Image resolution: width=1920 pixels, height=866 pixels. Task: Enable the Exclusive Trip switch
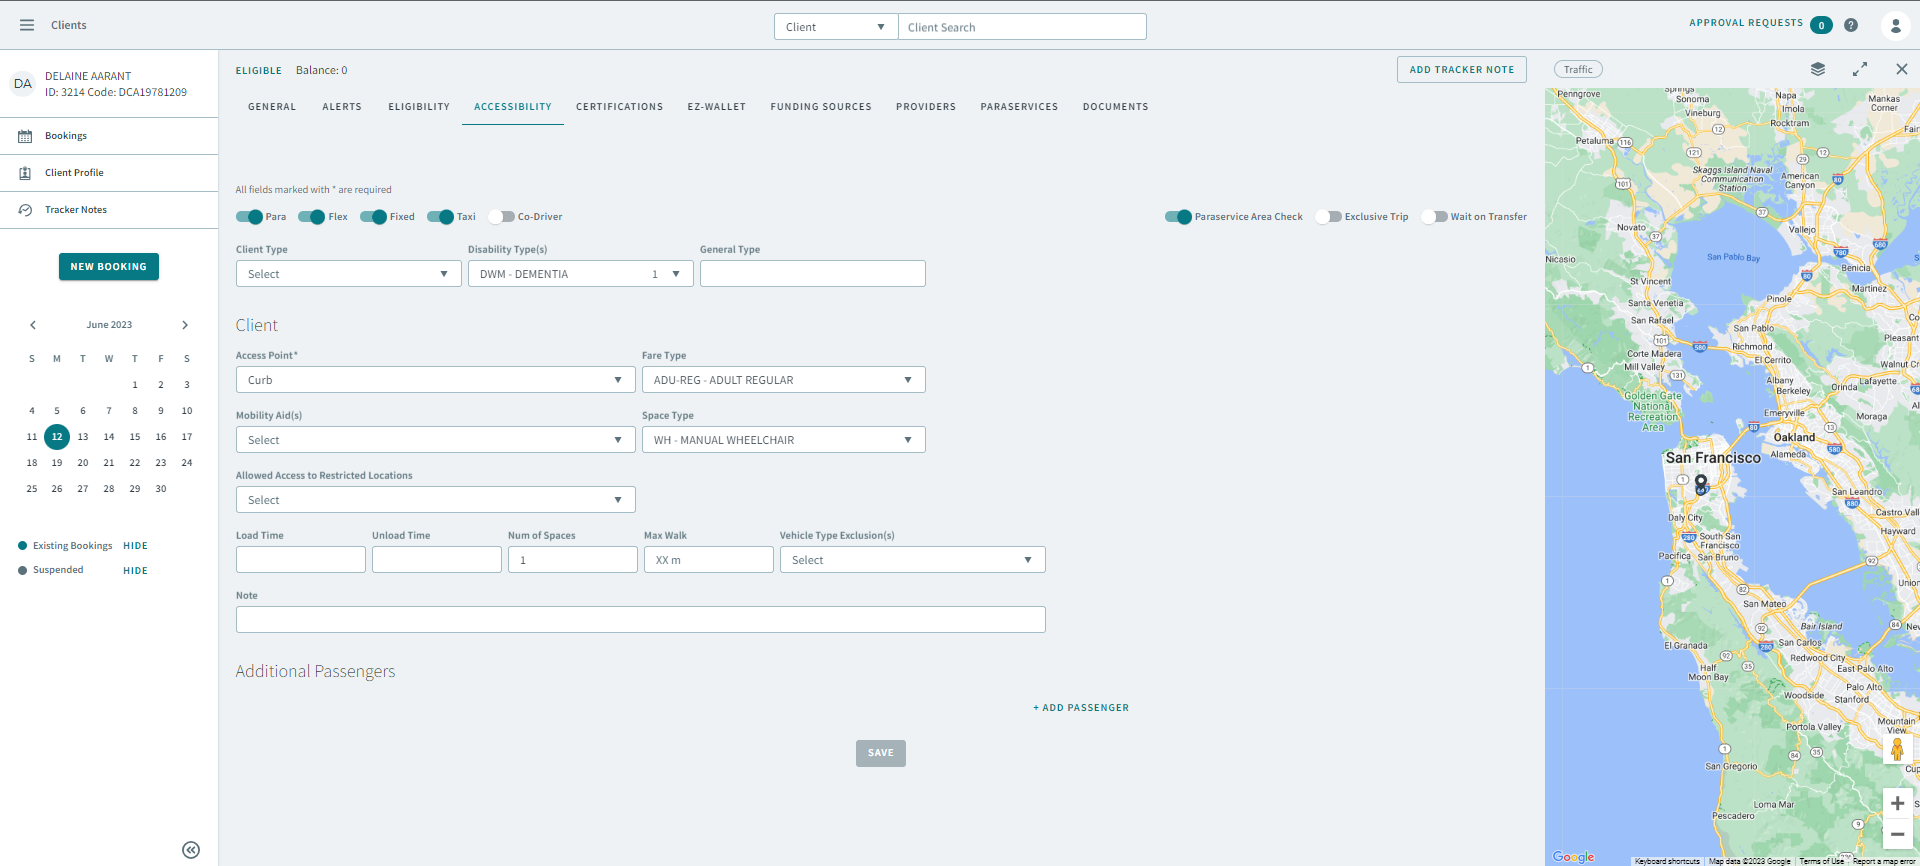[x=1328, y=217]
